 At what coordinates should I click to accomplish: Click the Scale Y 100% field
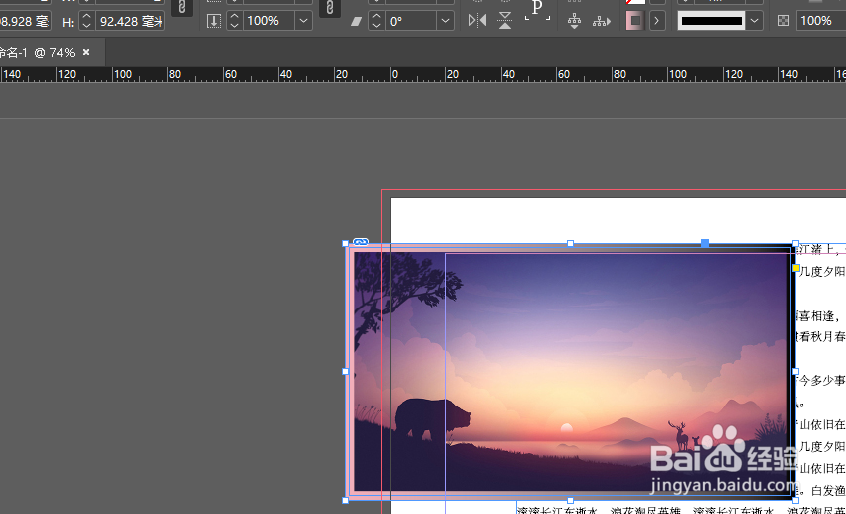pos(269,21)
